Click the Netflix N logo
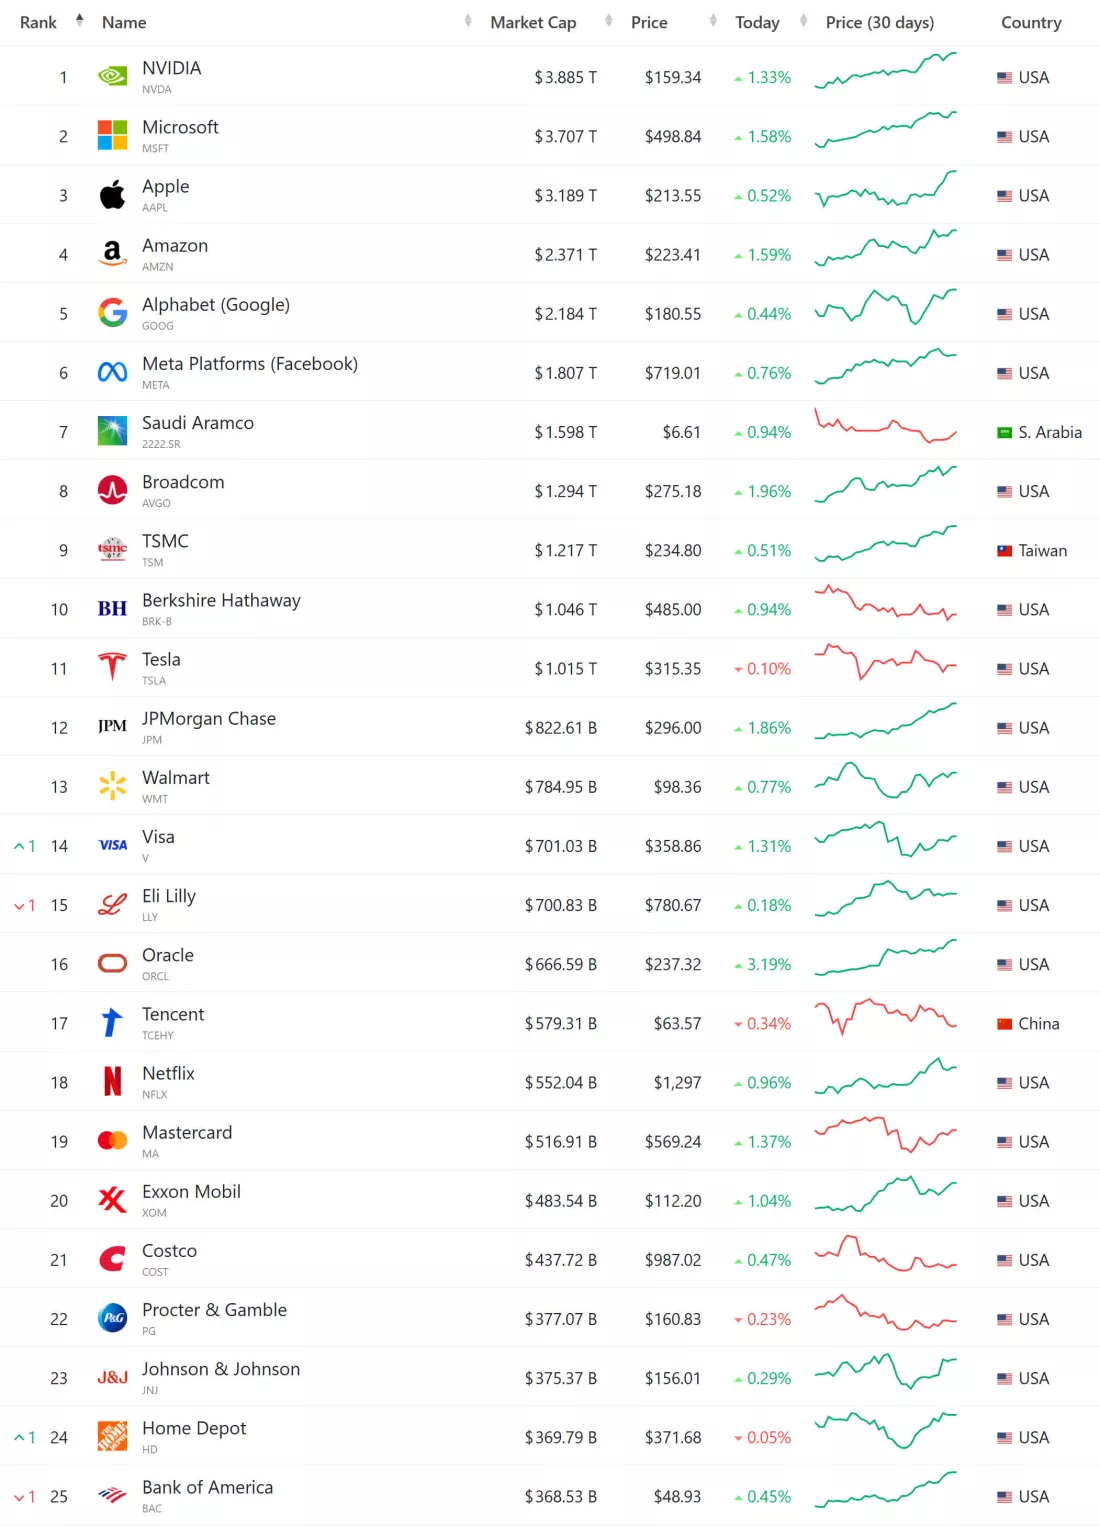This screenshot has height=1526, width=1100. (x=112, y=1081)
